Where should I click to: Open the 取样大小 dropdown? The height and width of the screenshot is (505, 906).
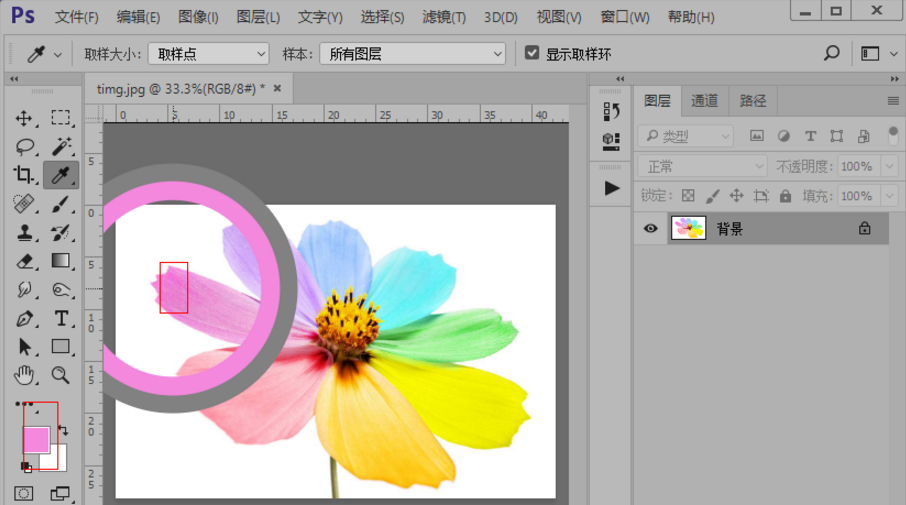point(209,54)
